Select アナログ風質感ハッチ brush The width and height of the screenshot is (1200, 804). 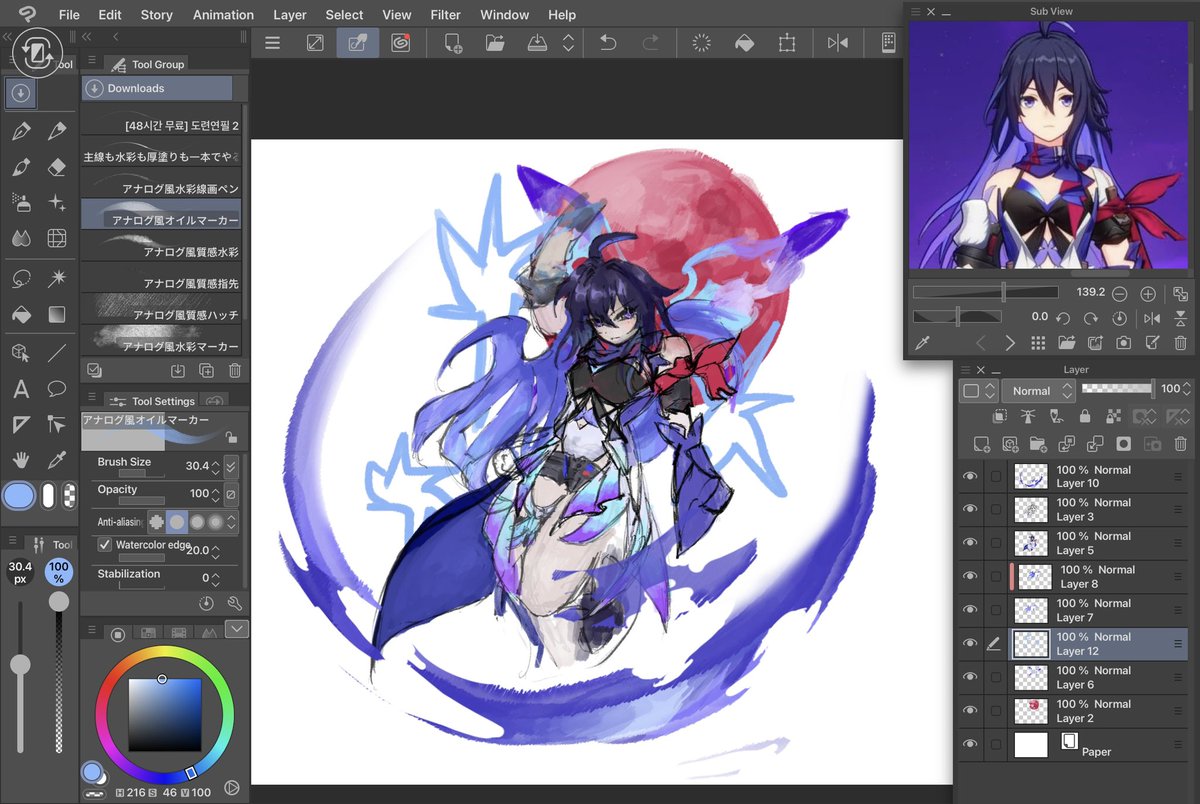click(x=161, y=309)
